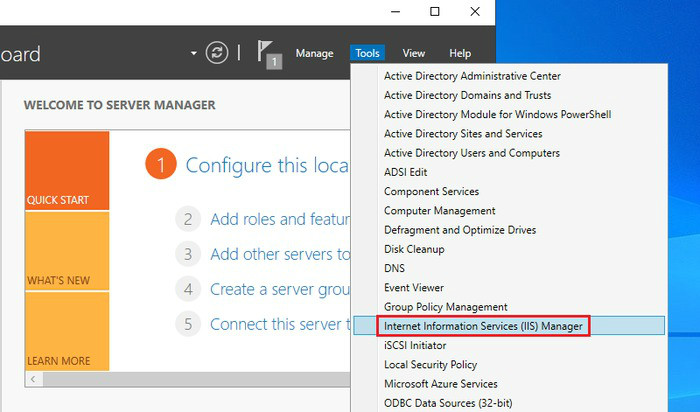Viewport: 700px width, 412px height.
Task: Open the Help menu
Action: coord(460,53)
